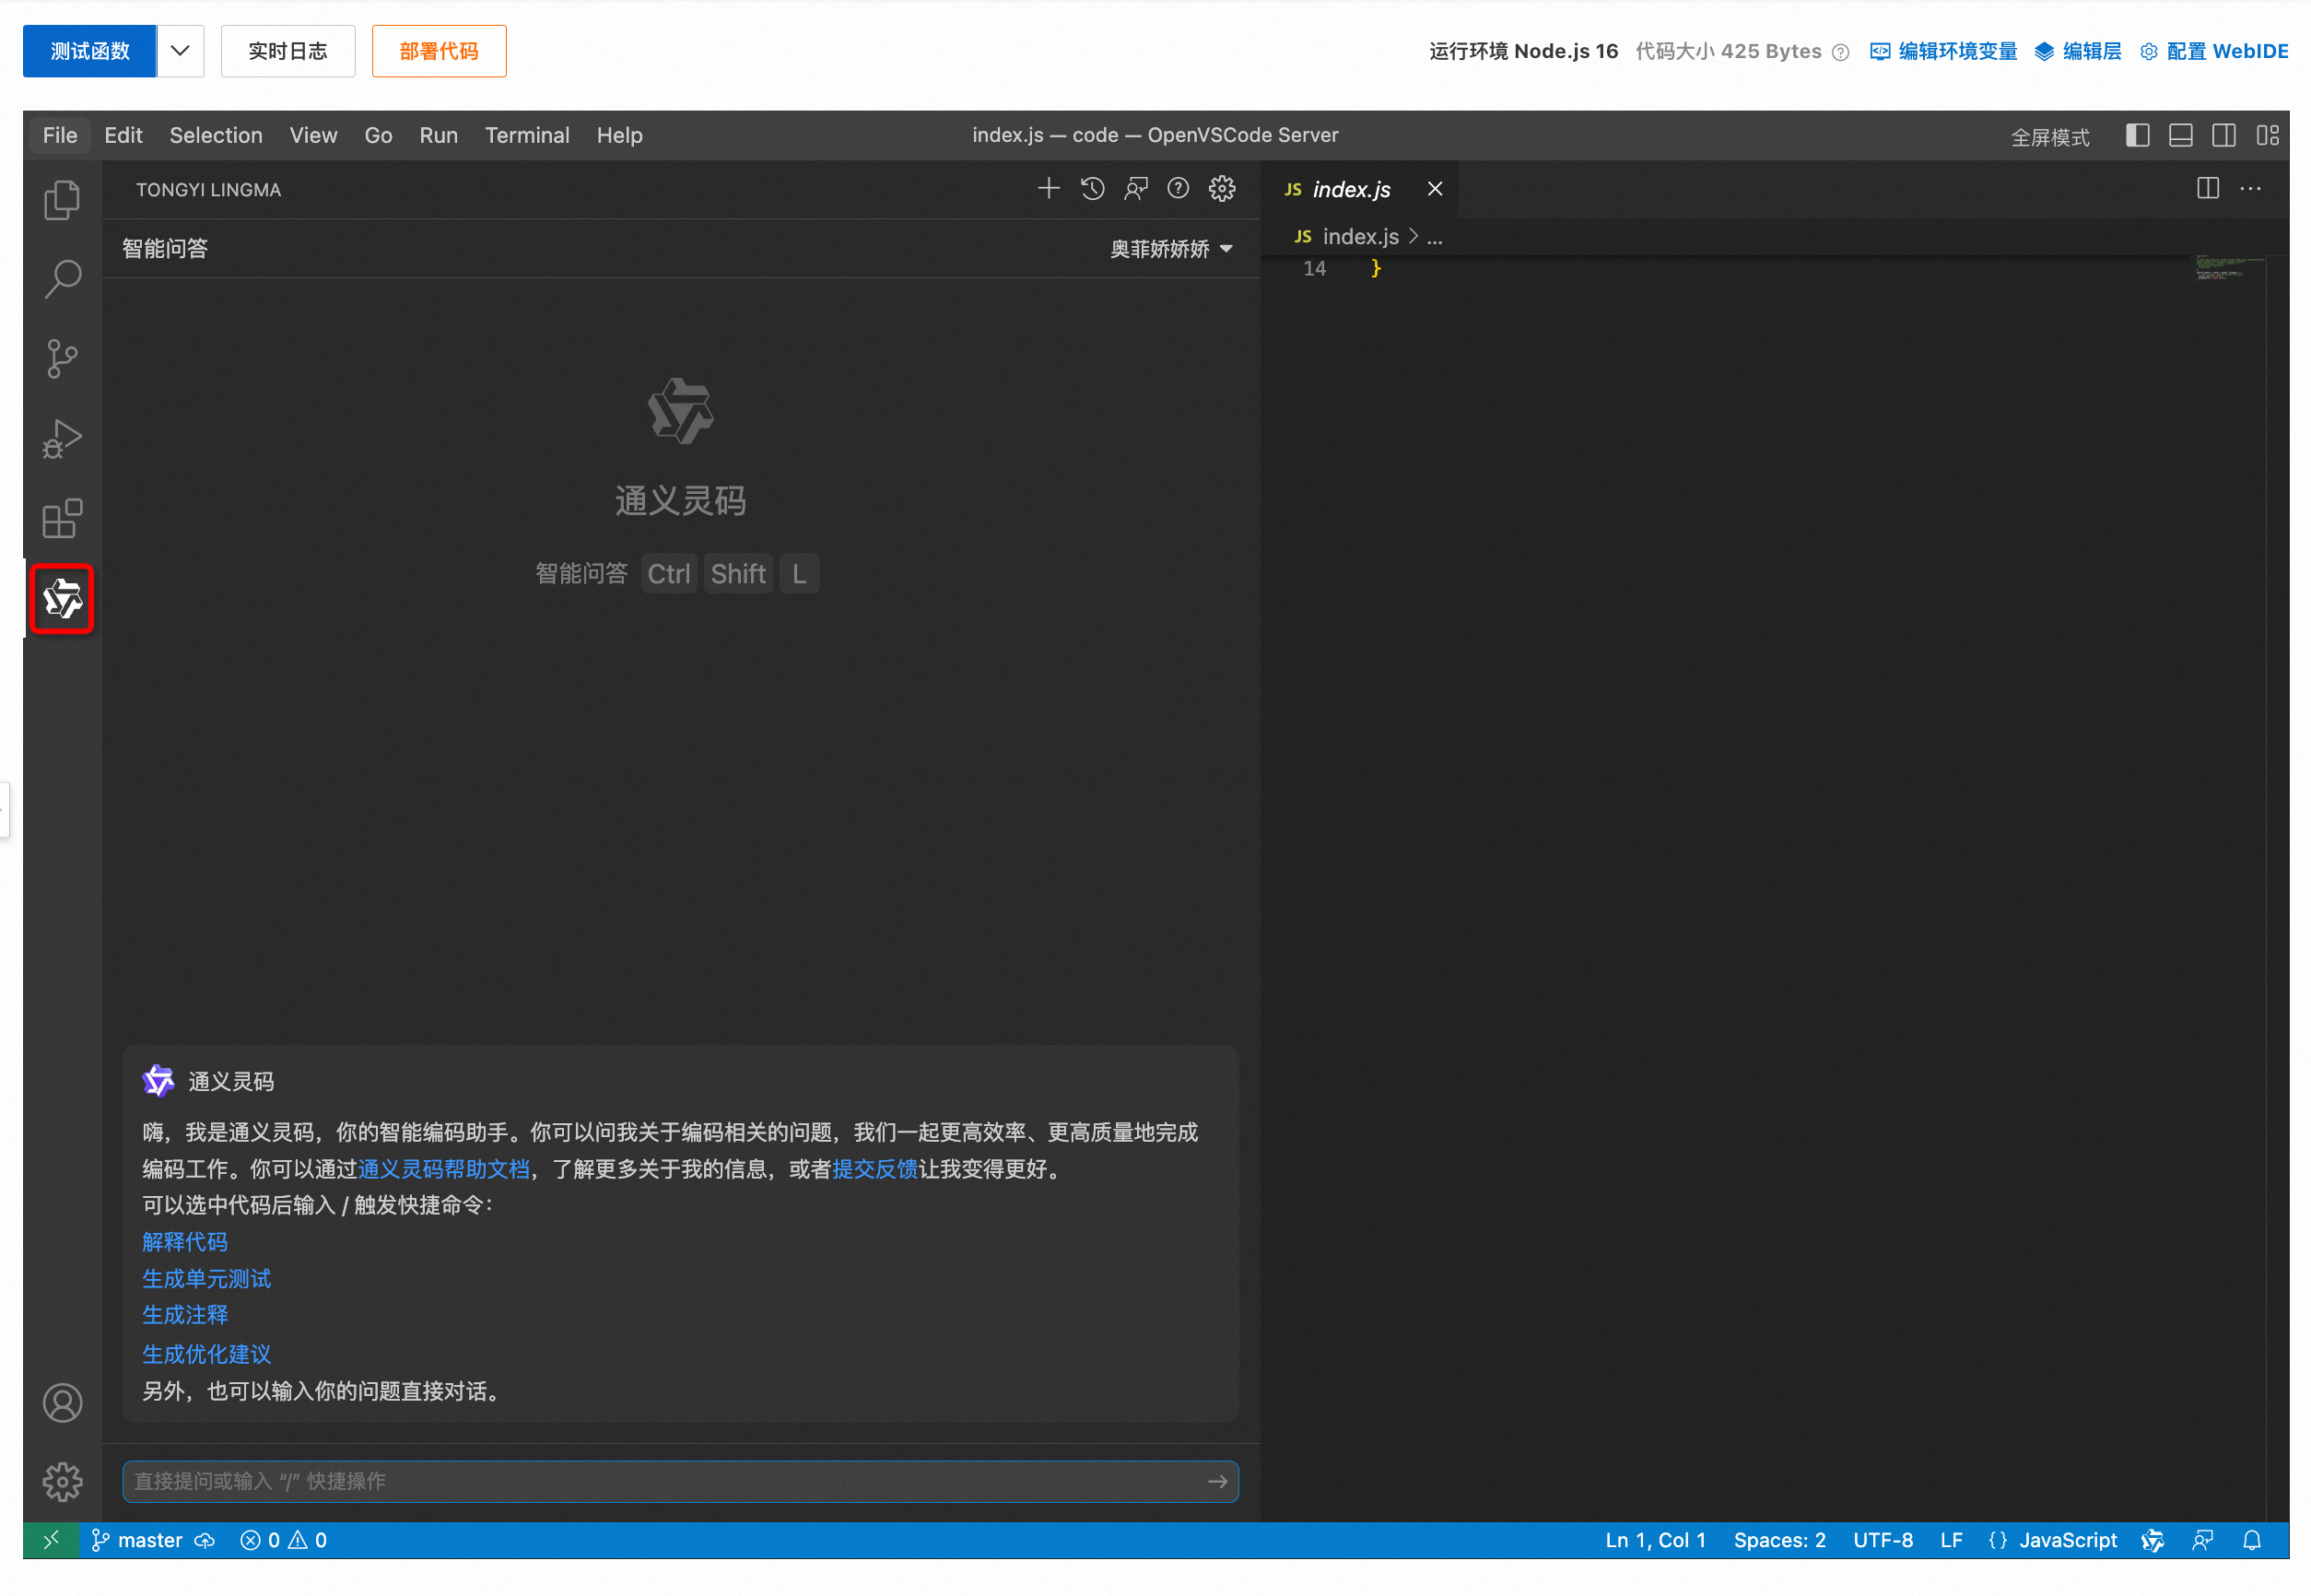
Task: Open the Explorer view icon
Action: [62, 200]
